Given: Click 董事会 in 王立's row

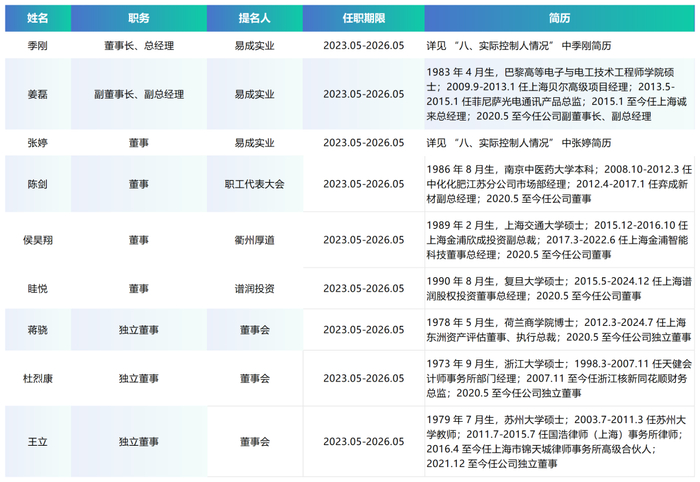Looking at the screenshot, I should coord(254,442).
